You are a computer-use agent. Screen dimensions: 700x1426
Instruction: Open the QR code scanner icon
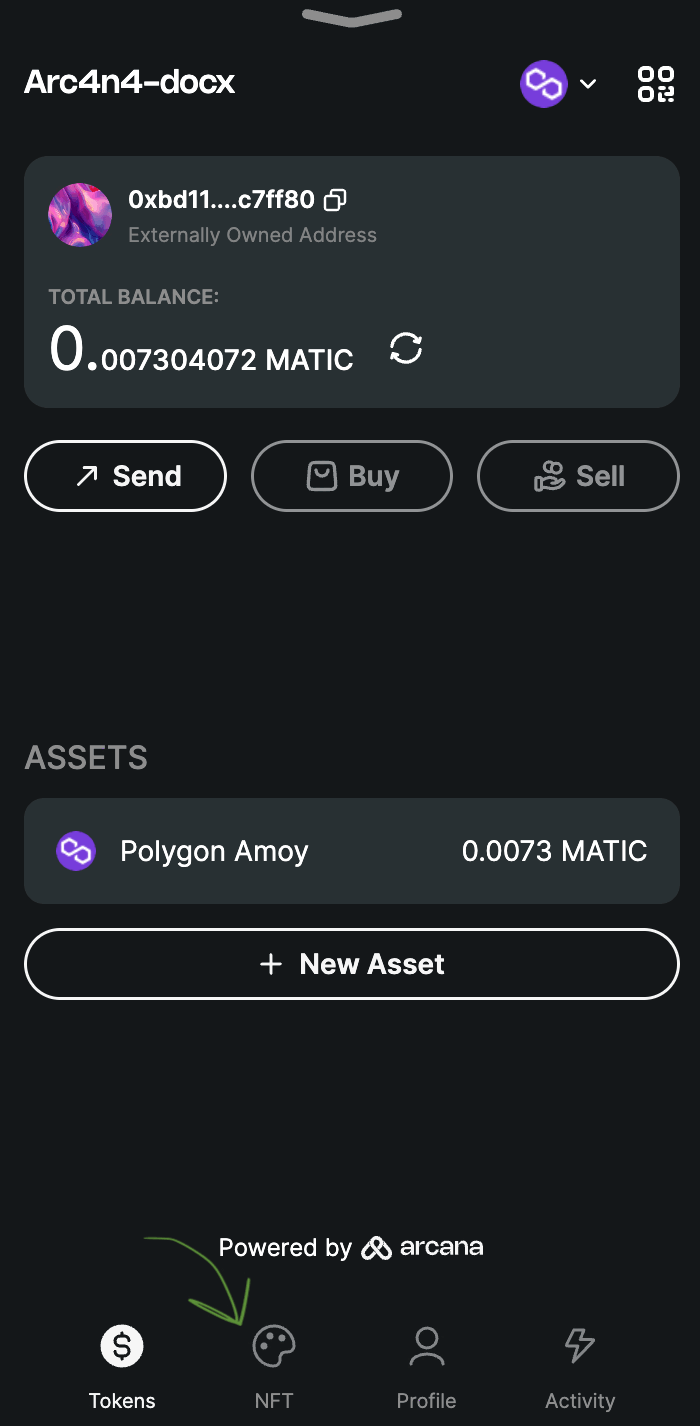[x=656, y=84]
